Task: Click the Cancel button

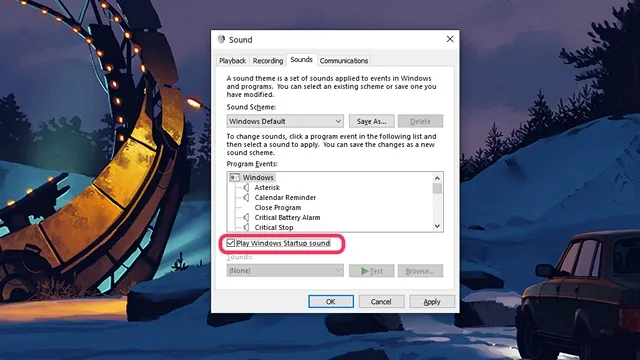Action: coord(381,302)
